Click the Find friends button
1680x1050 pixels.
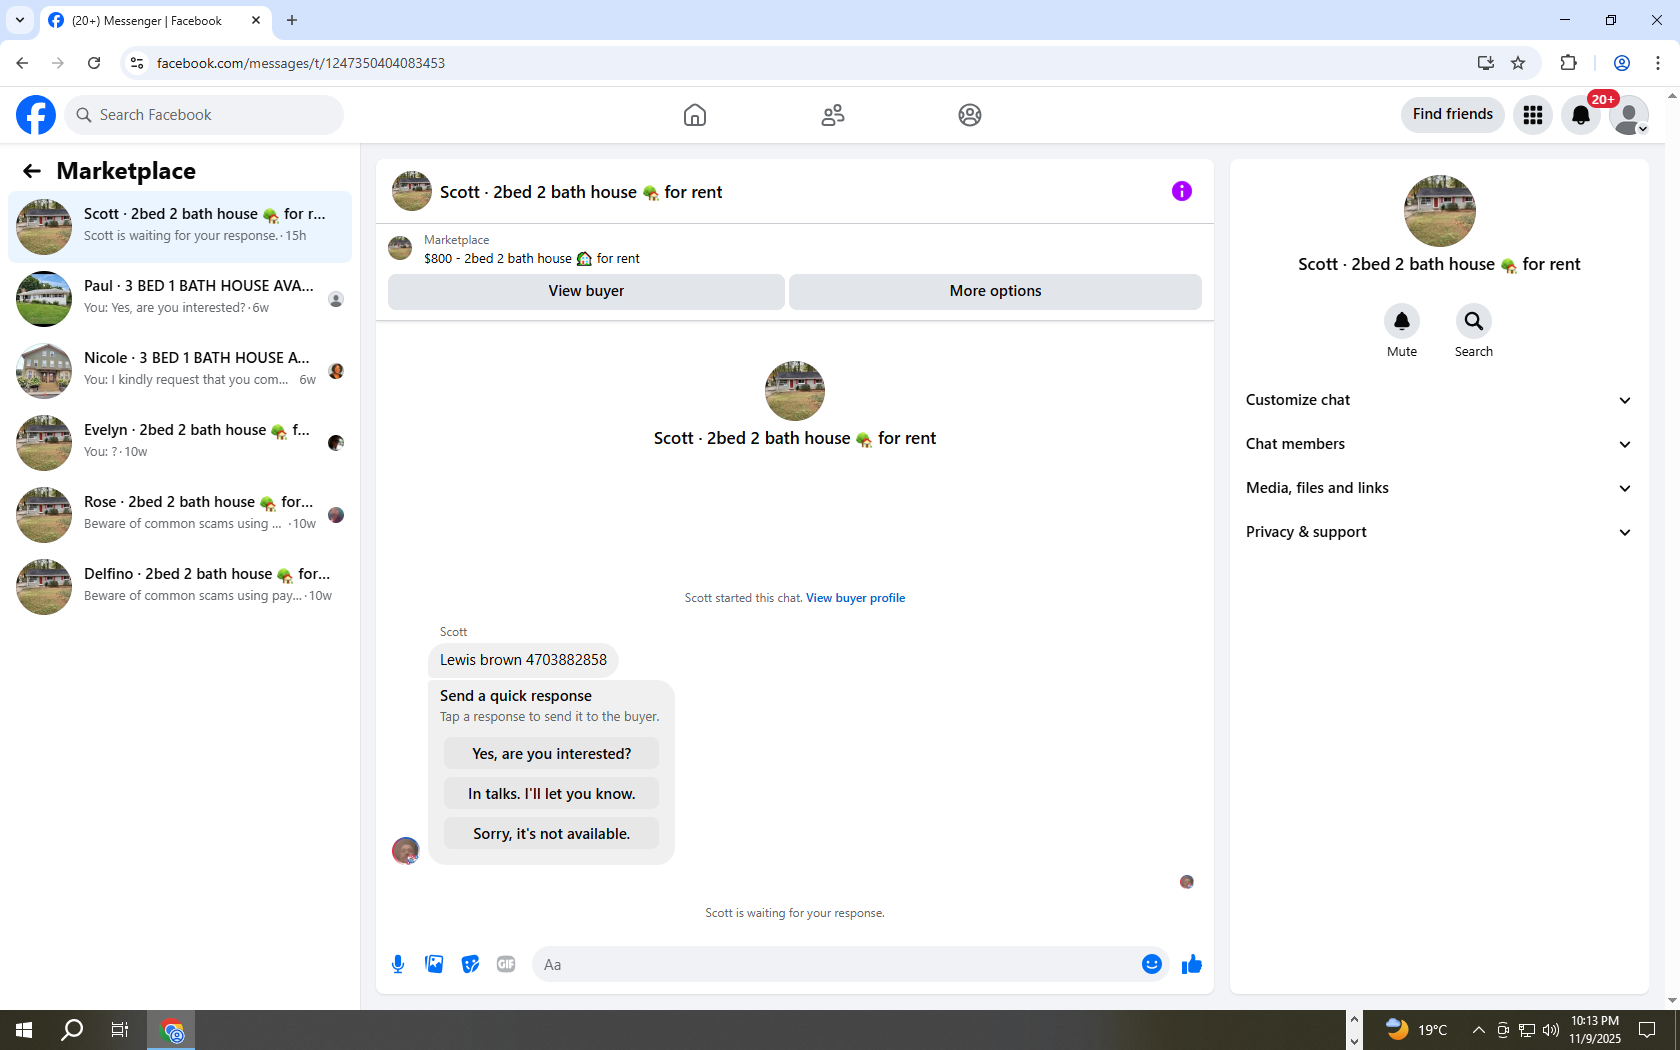[1452, 114]
